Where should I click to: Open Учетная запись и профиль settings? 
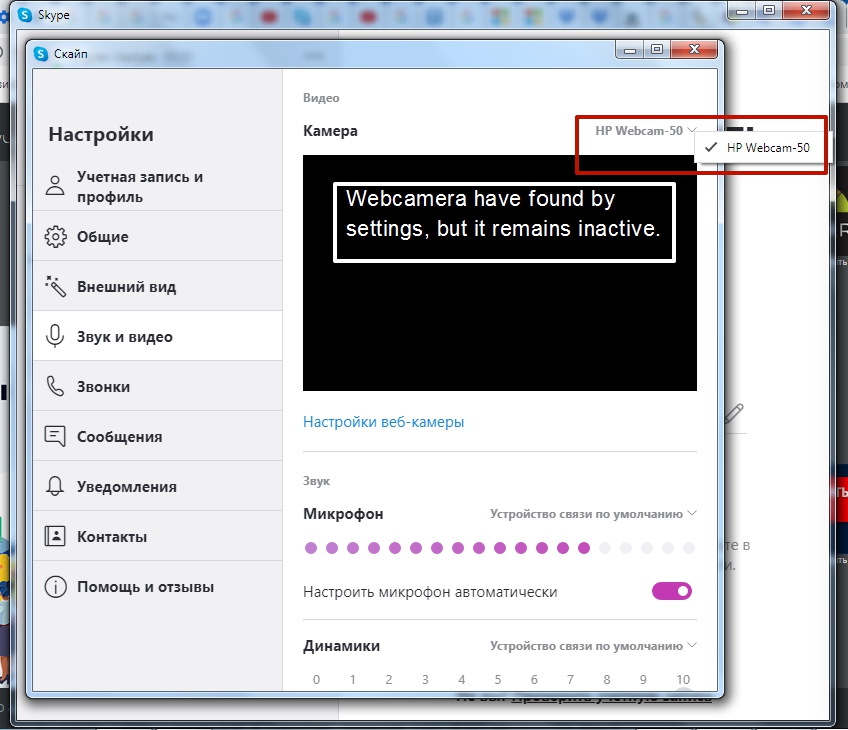[157, 187]
